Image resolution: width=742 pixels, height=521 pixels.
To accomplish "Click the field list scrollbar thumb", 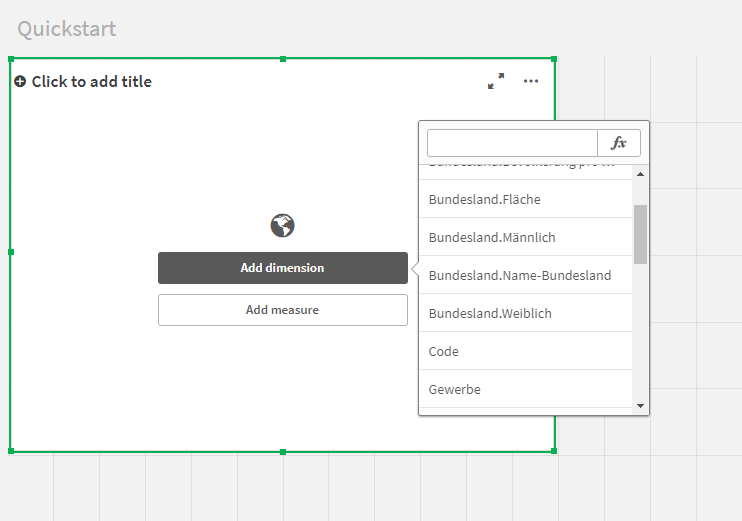I will pyautogui.click(x=640, y=234).
